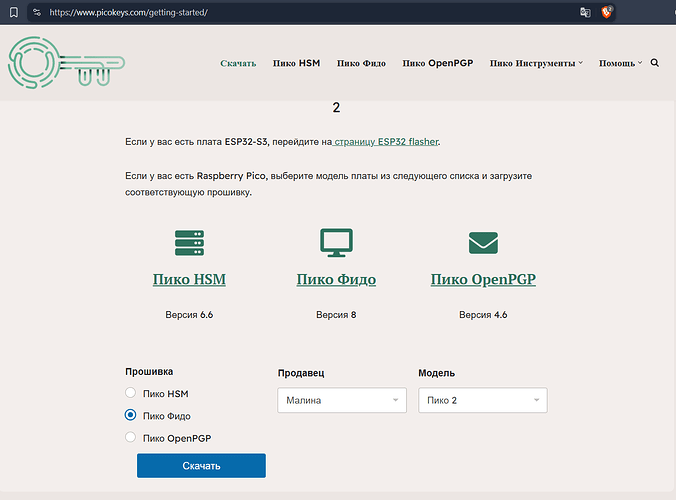Open the Пико HSM heading link
This screenshot has width=676, height=500.
point(189,279)
